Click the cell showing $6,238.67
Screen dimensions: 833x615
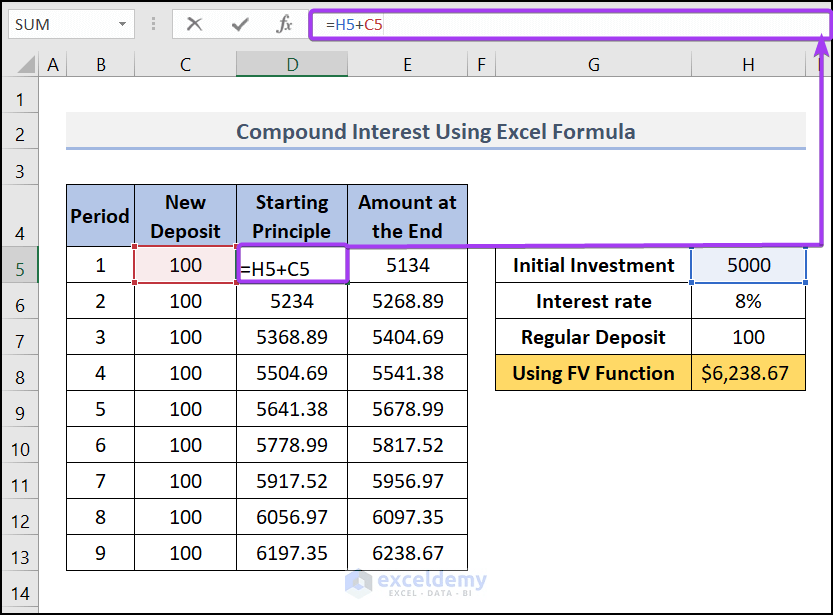[749, 373]
